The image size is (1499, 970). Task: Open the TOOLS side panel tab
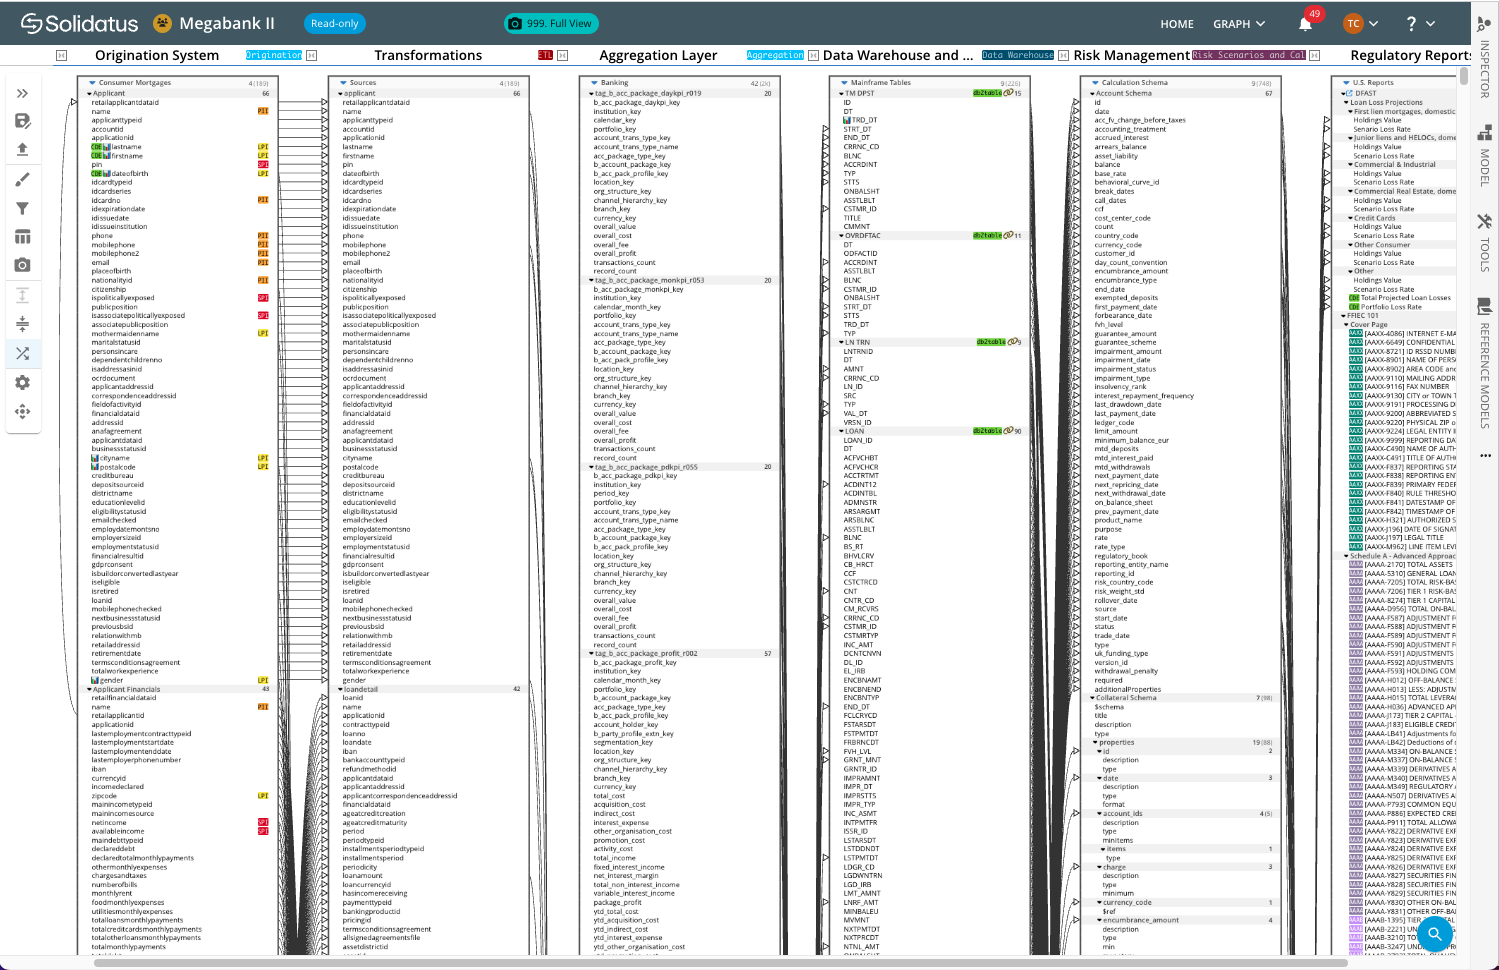1485,243
